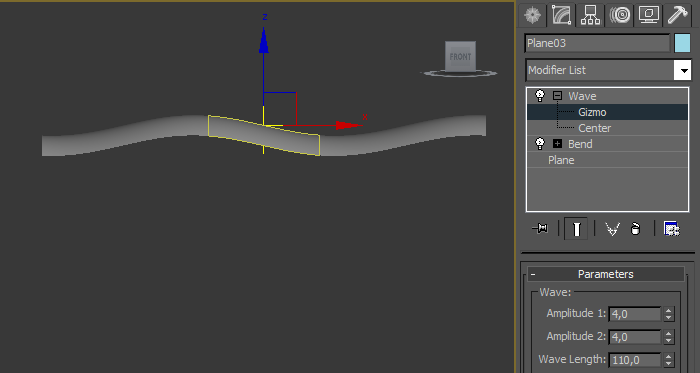700x373 pixels.
Task: Remove modifier from the stack
Action: (635, 229)
